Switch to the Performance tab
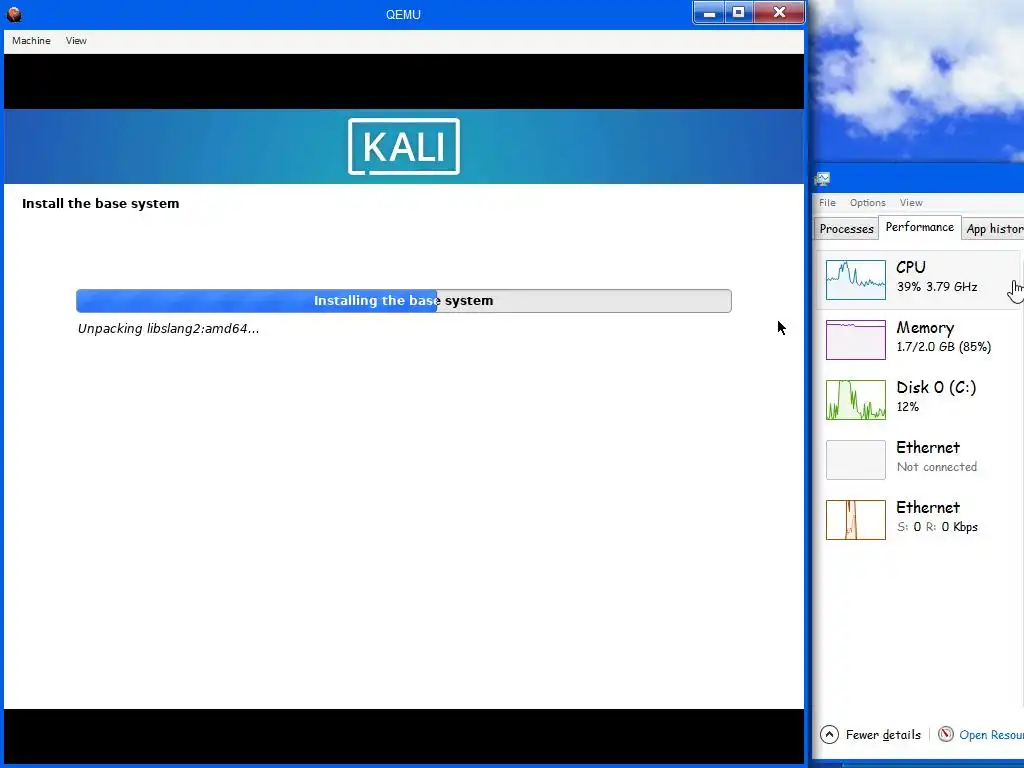The width and height of the screenshot is (1024, 768). (920, 227)
